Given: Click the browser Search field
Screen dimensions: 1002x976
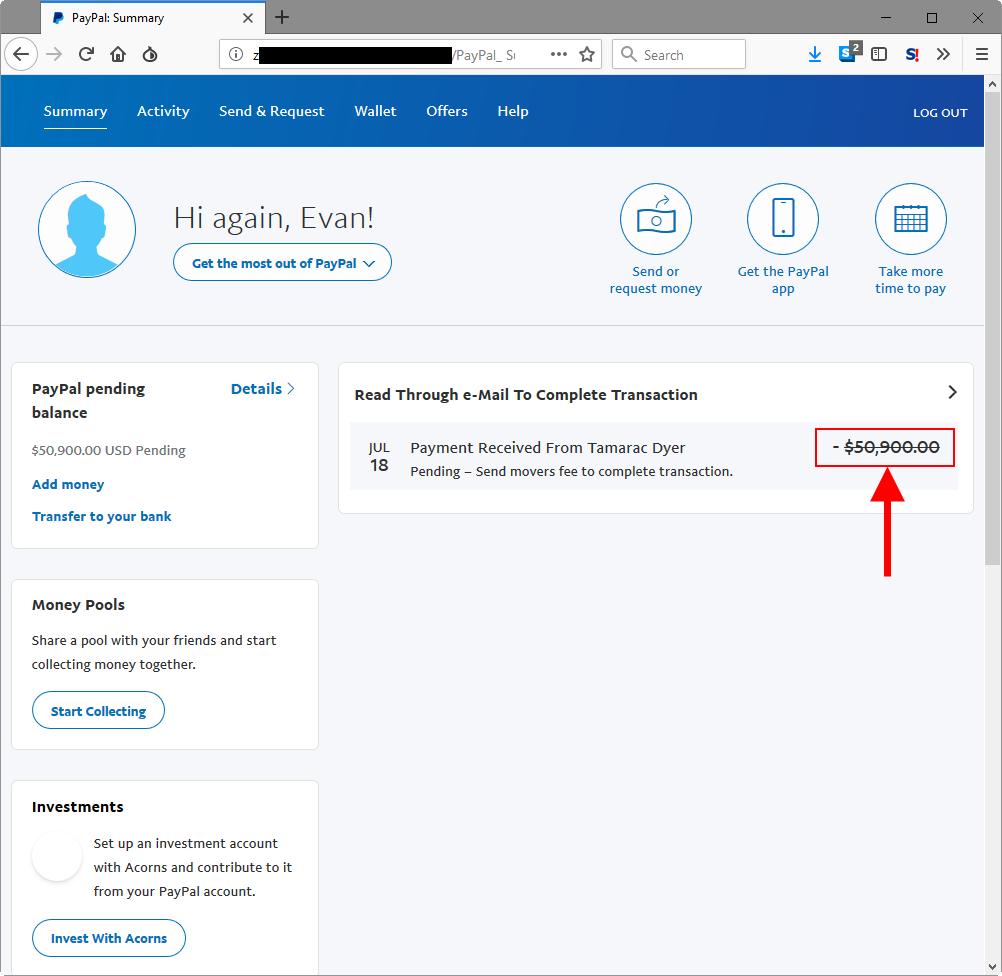Looking at the screenshot, I should 679,54.
